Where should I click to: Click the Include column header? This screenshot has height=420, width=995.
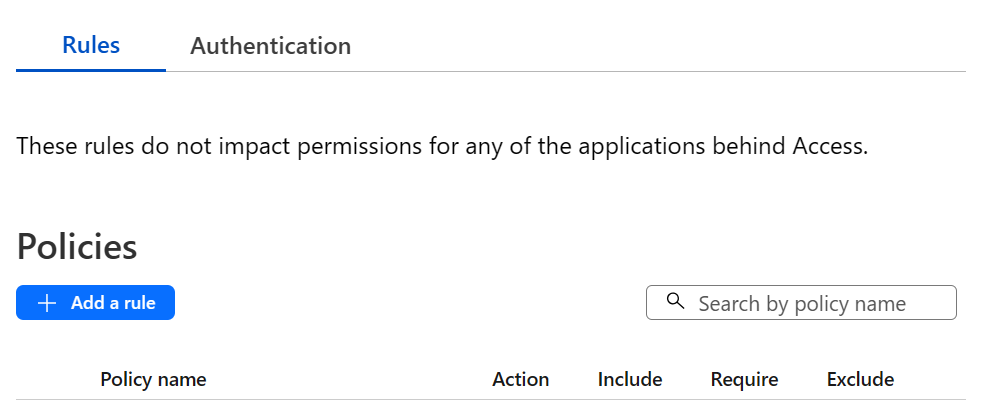pos(630,380)
